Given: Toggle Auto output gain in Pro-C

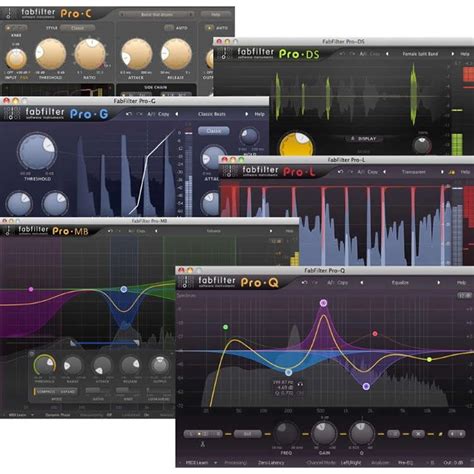Looking at the screenshot, I should [209, 28].
